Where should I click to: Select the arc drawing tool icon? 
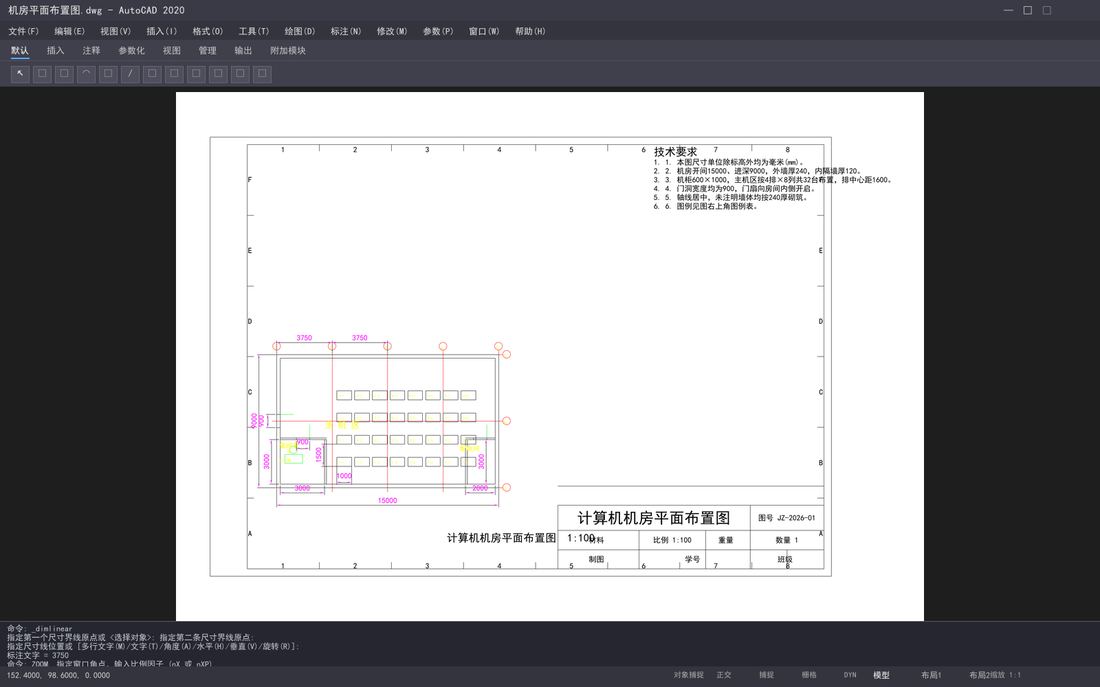click(x=86, y=74)
